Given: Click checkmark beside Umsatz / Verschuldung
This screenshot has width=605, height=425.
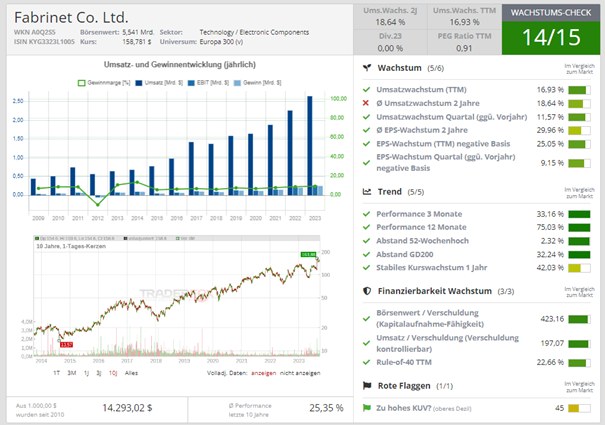Looking at the screenshot, I should click(x=366, y=343).
